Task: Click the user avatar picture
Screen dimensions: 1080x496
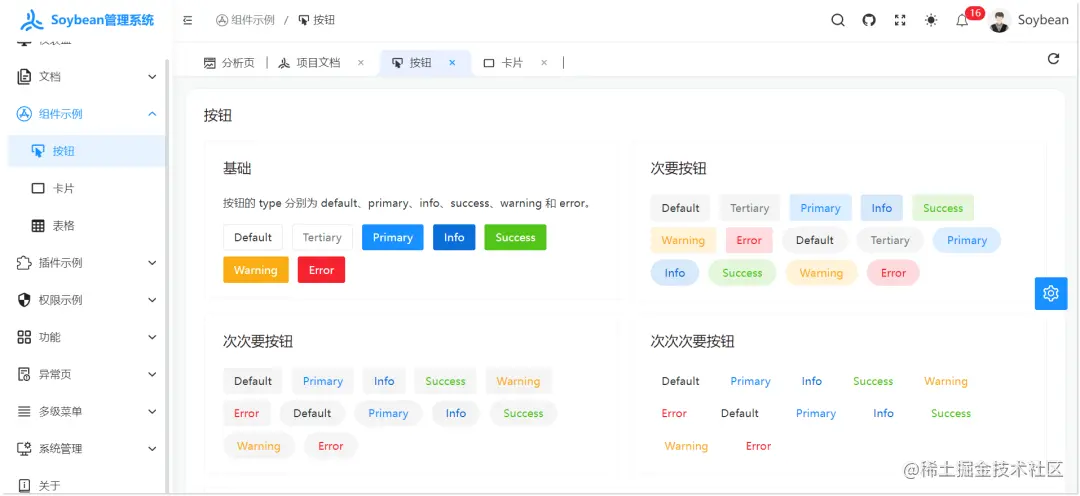Action: coord(999,21)
